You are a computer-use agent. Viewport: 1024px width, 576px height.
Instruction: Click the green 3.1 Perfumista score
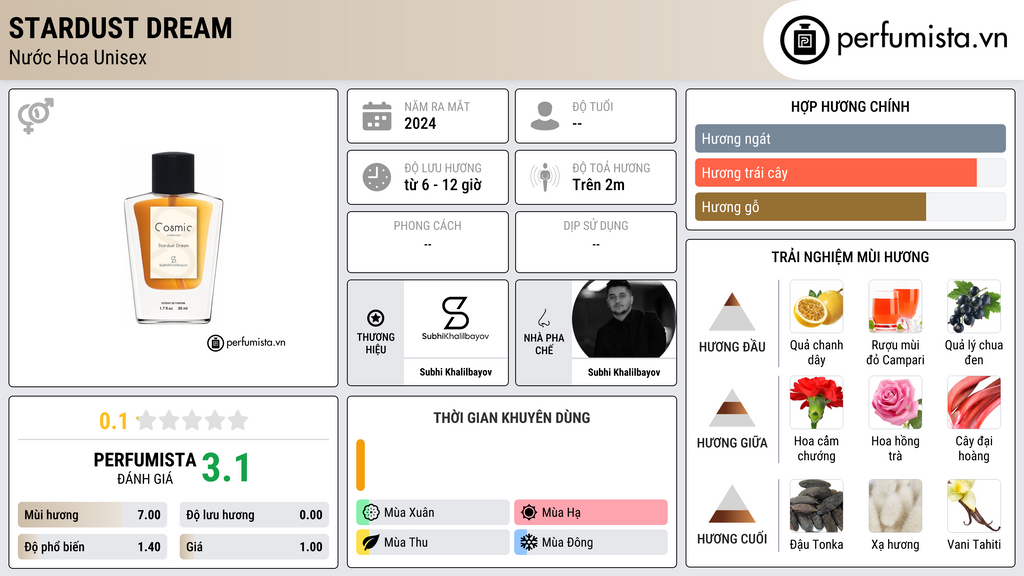[226, 468]
